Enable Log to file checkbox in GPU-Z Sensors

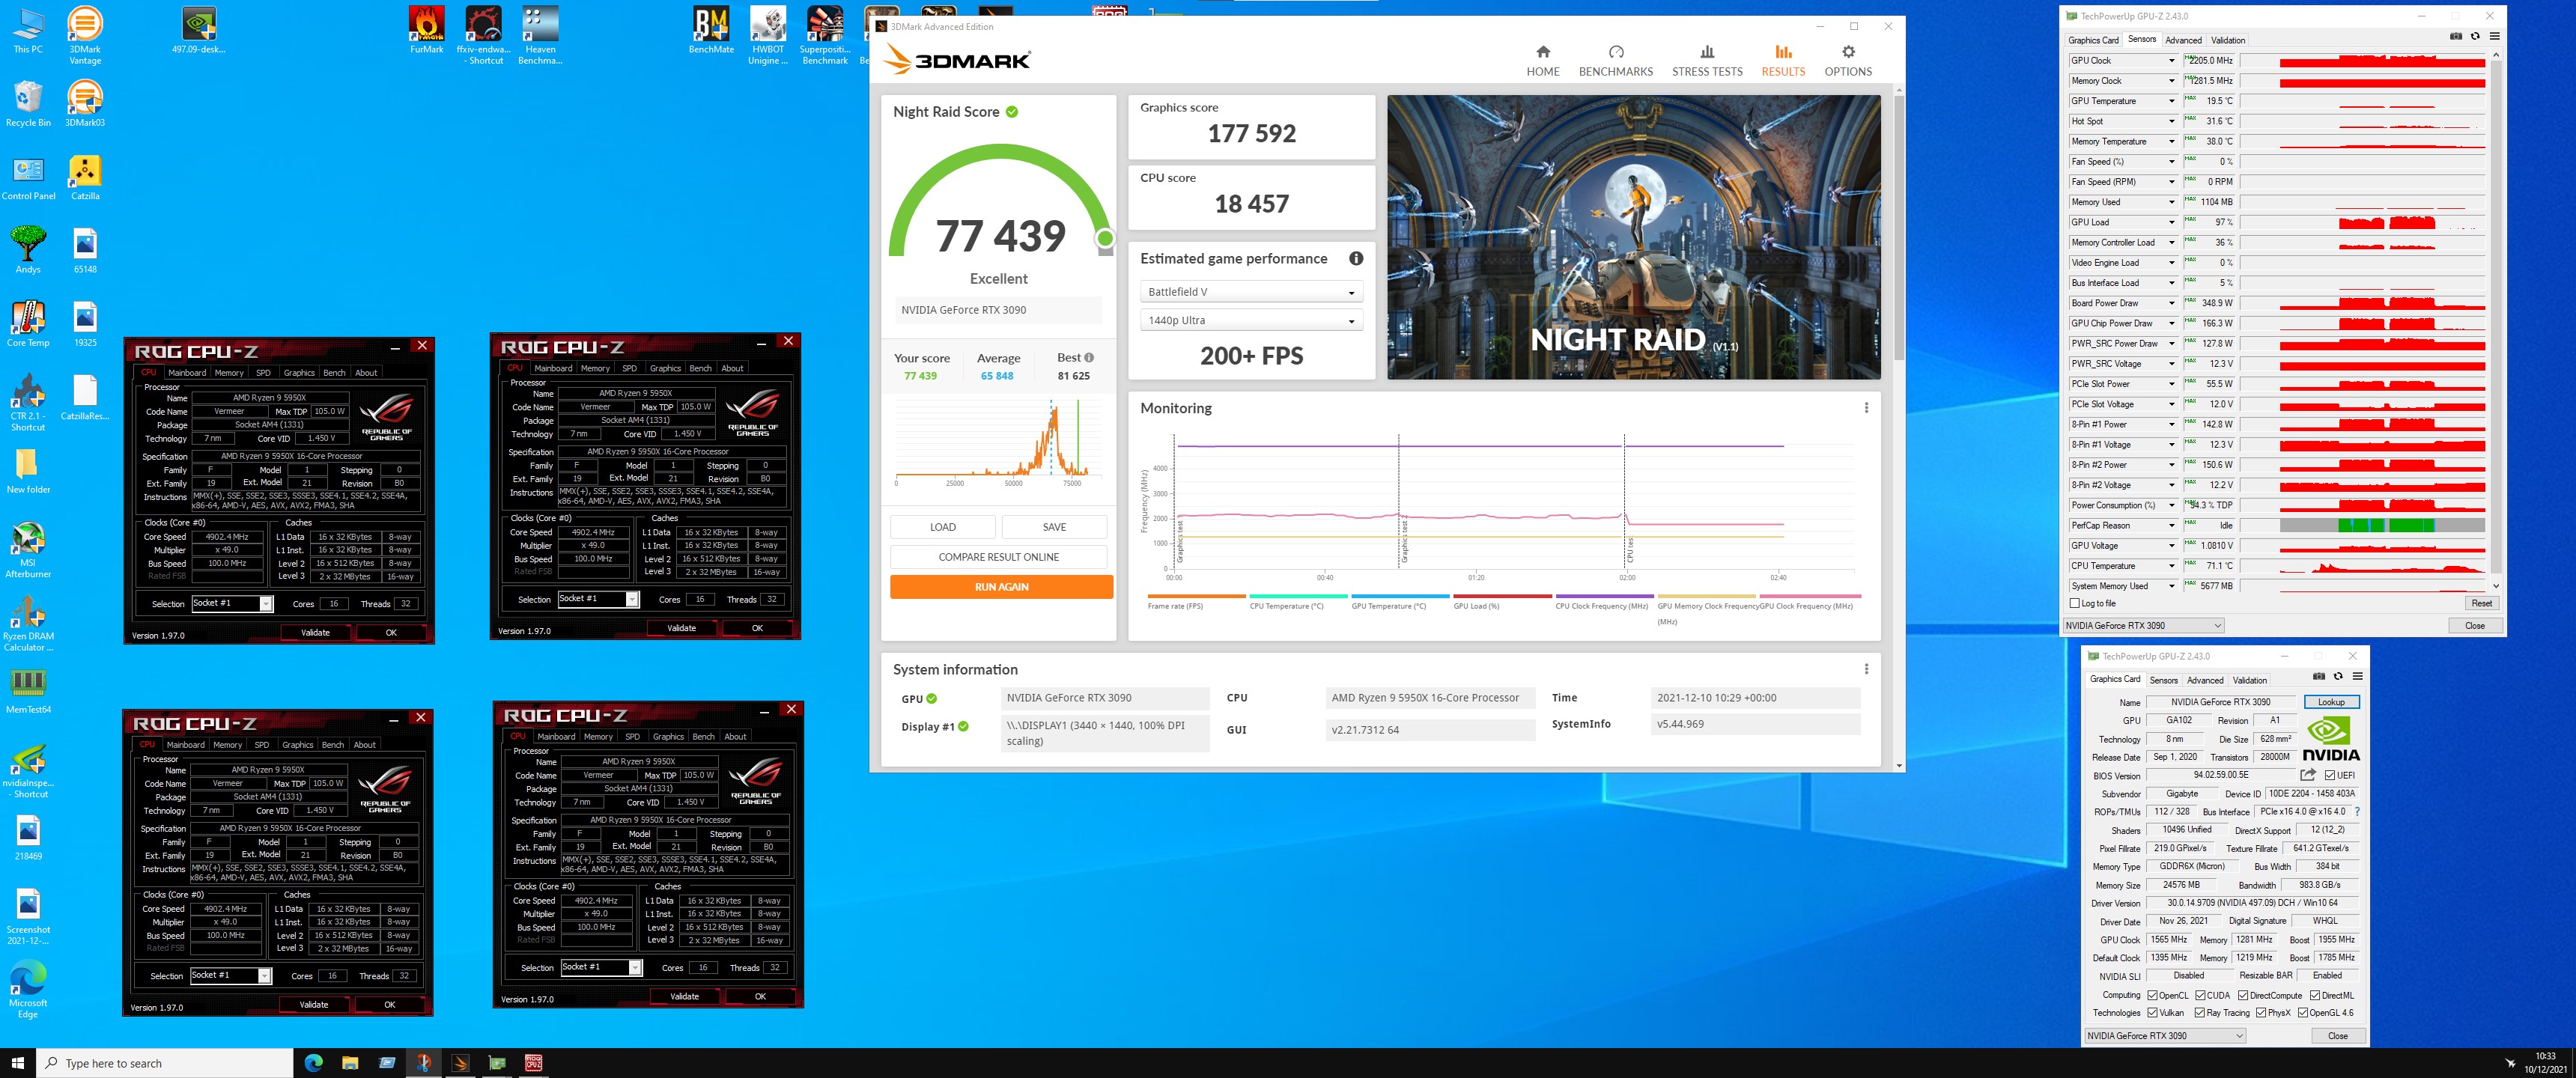click(2074, 604)
